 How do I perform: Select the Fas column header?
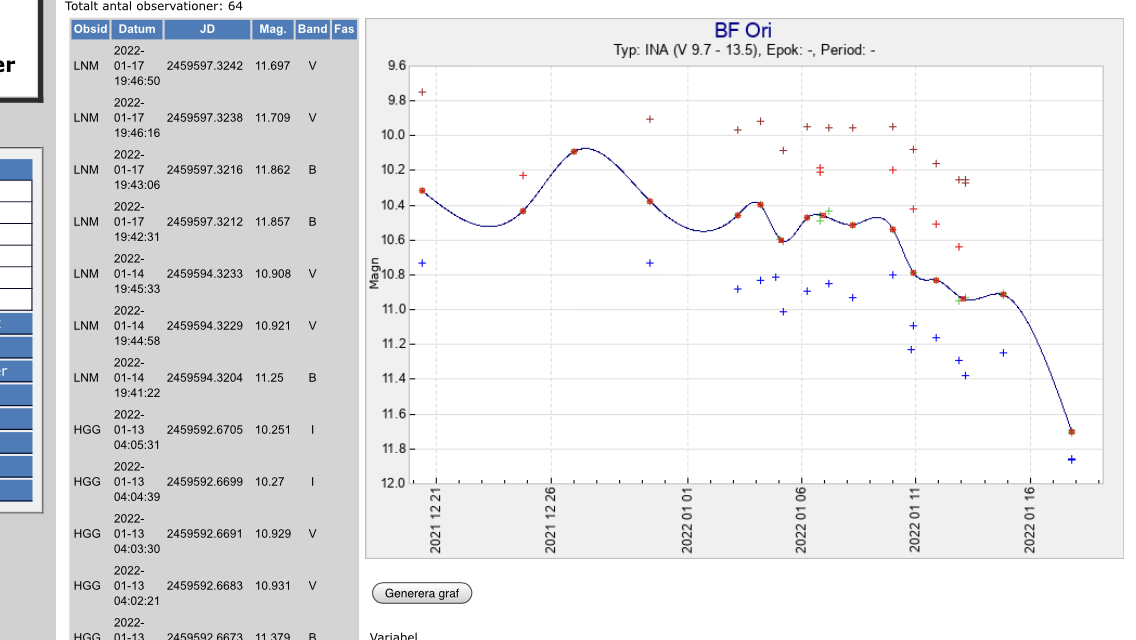pyautogui.click(x=344, y=29)
